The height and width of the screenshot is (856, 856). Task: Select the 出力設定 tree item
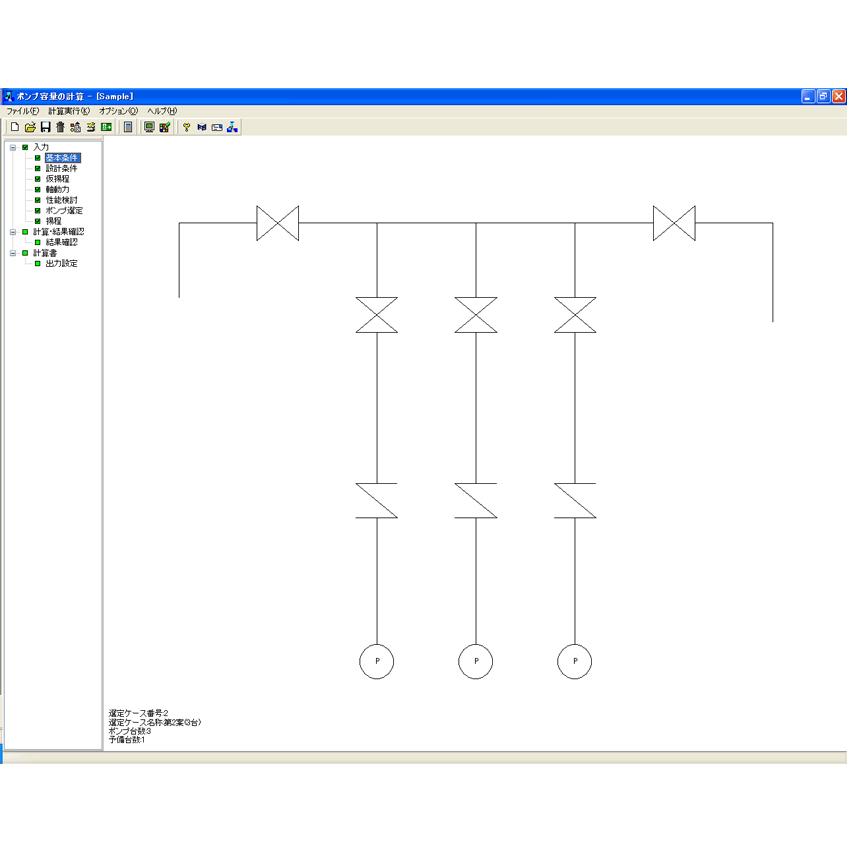click(x=62, y=264)
